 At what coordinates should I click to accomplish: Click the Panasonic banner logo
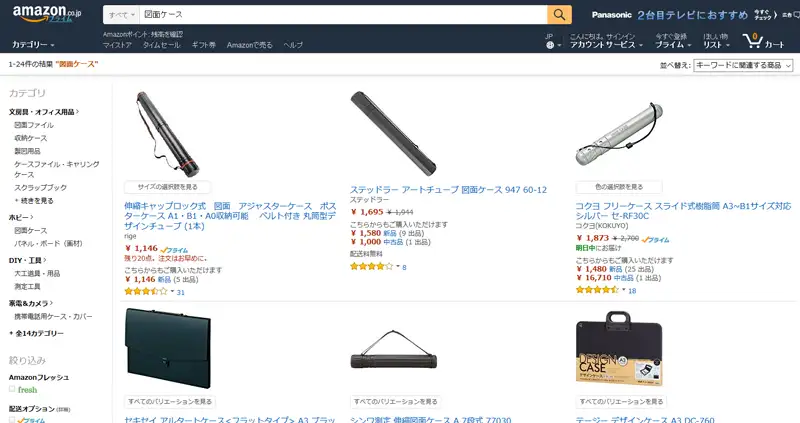coord(612,15)
